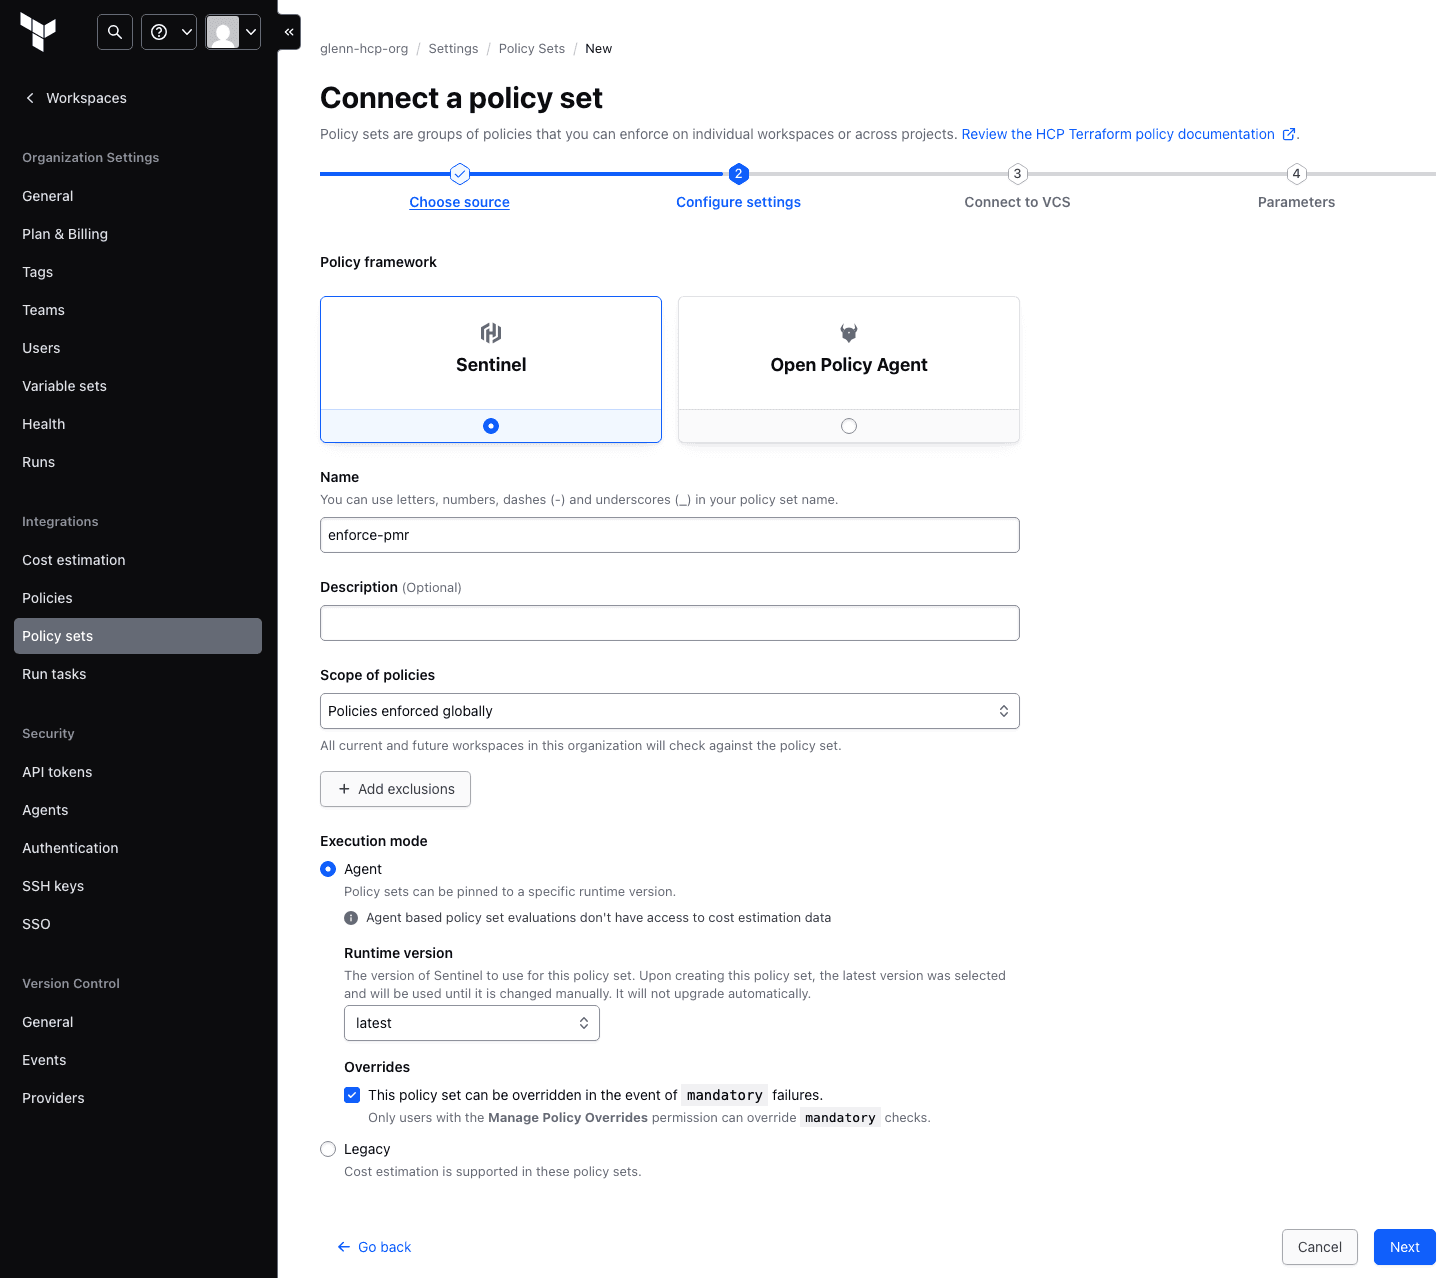The width and height of the screenshot is (1444, 1278).
Task: Click the Next button to continue
Action: [1404, 1247]
